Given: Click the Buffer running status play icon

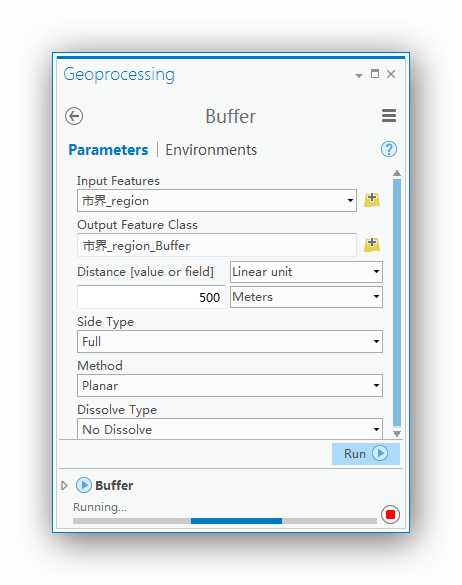Looking at the screenshot, I should click(84, 485).
